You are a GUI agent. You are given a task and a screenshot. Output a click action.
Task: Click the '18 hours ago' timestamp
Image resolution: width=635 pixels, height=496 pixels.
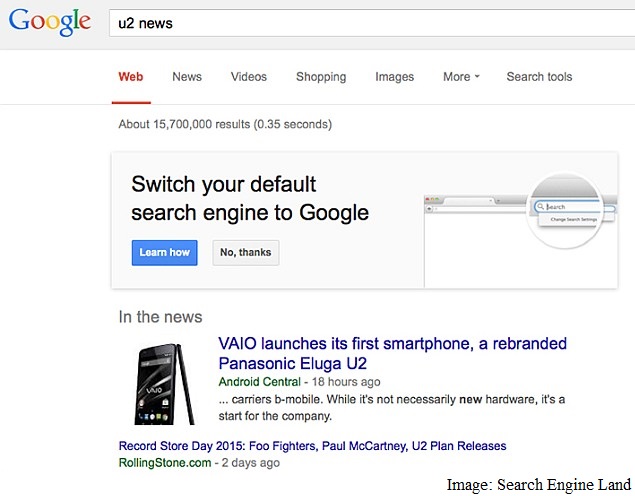(x=346, y=381)
